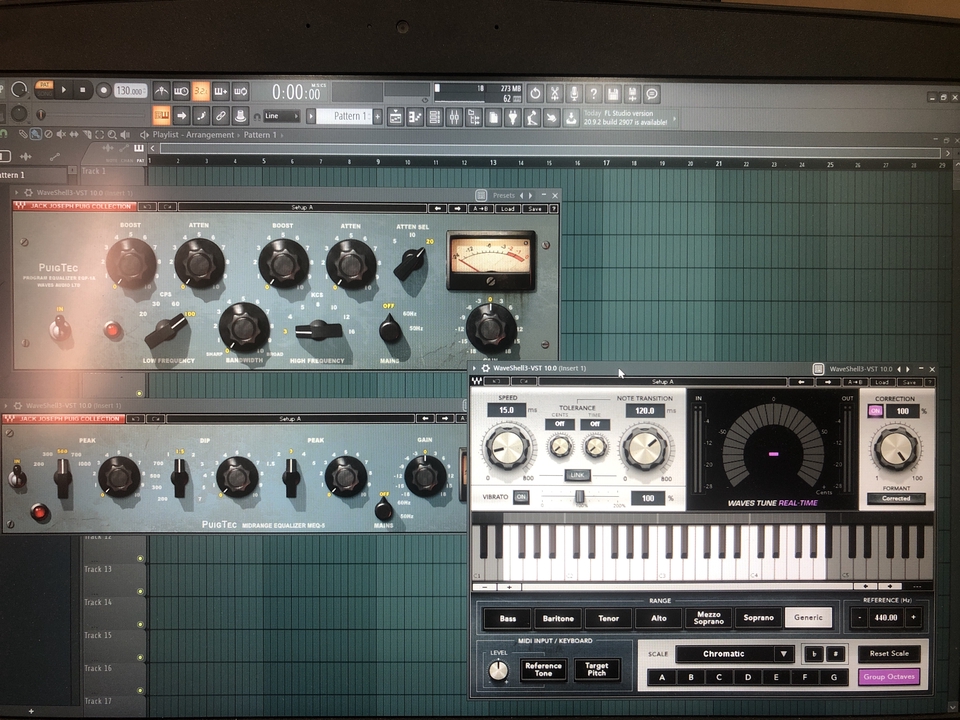This screenshot has width=960, height=720.
Task: Open Save menu in Waves Tune
Action: 909,381
